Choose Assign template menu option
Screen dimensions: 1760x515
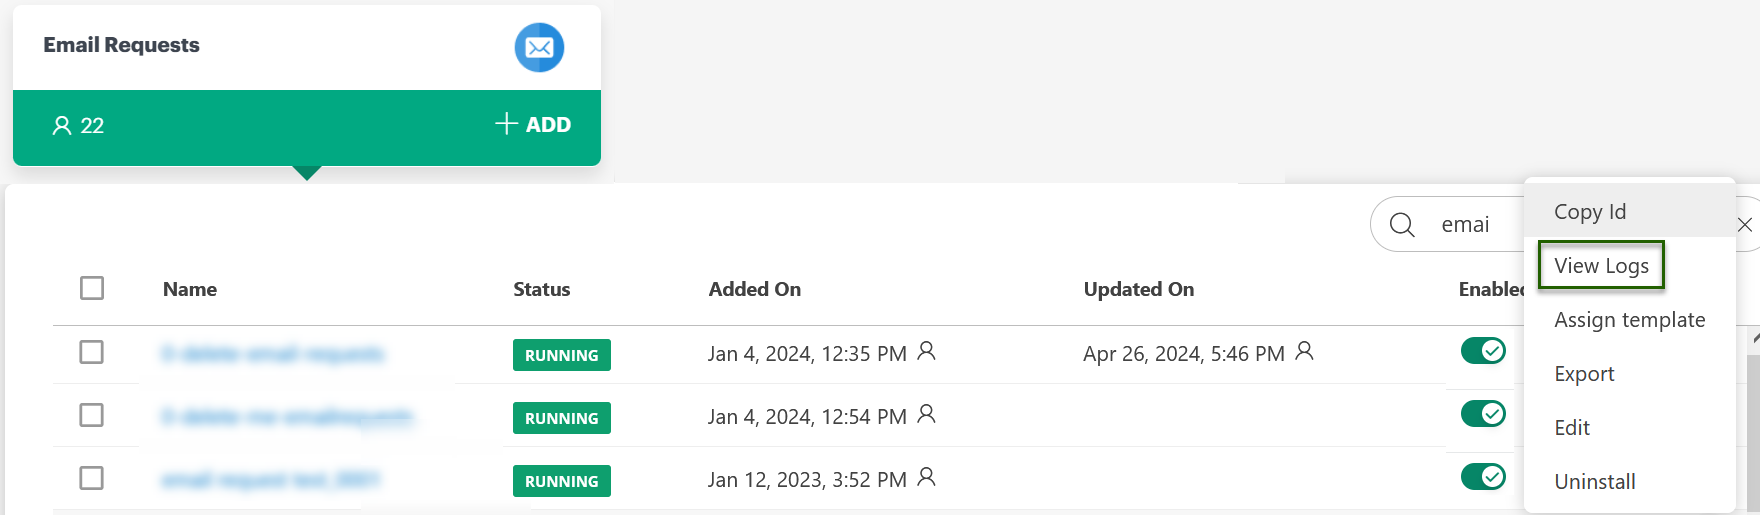(1629, 320)
